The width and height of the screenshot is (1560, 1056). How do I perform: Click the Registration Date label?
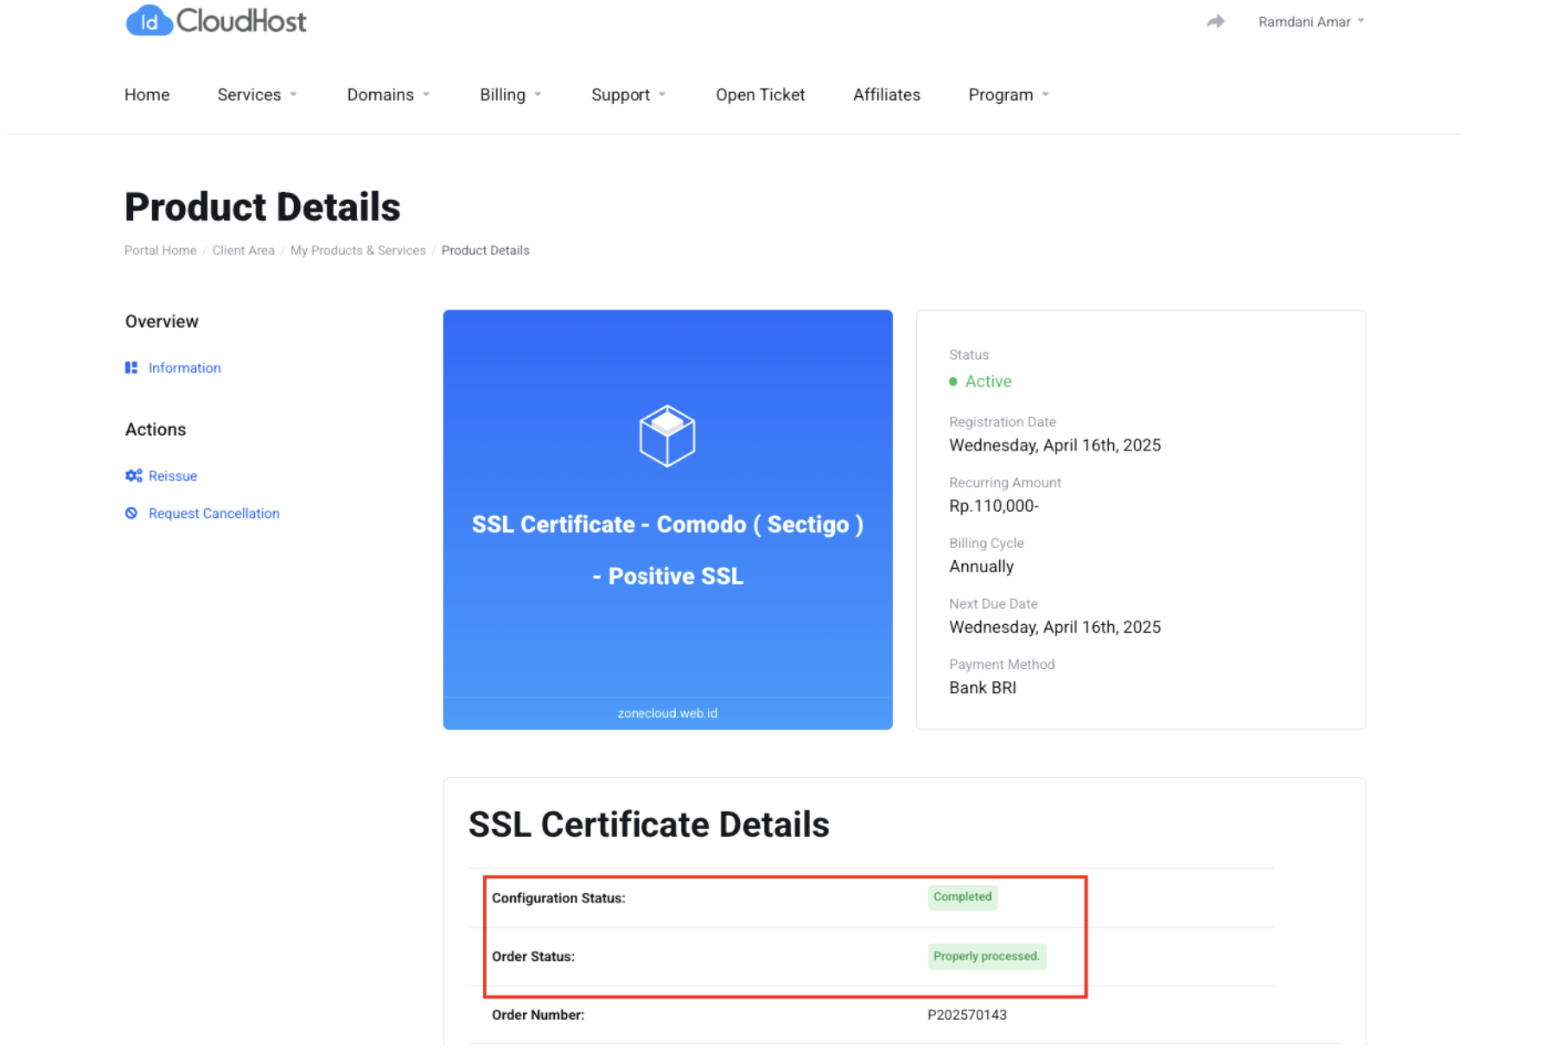[1002, 422]
